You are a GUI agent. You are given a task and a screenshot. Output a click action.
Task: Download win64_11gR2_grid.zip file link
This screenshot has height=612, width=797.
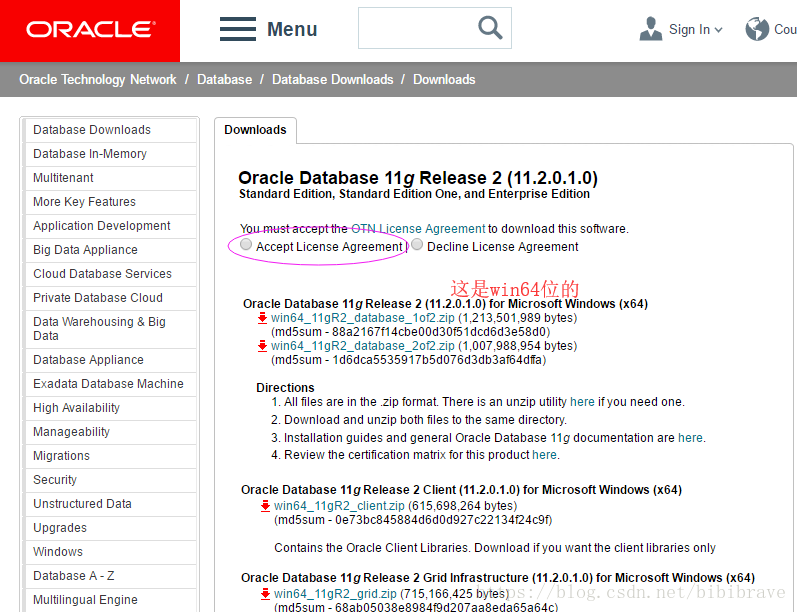pyautogui.click(x=335, y=594)
